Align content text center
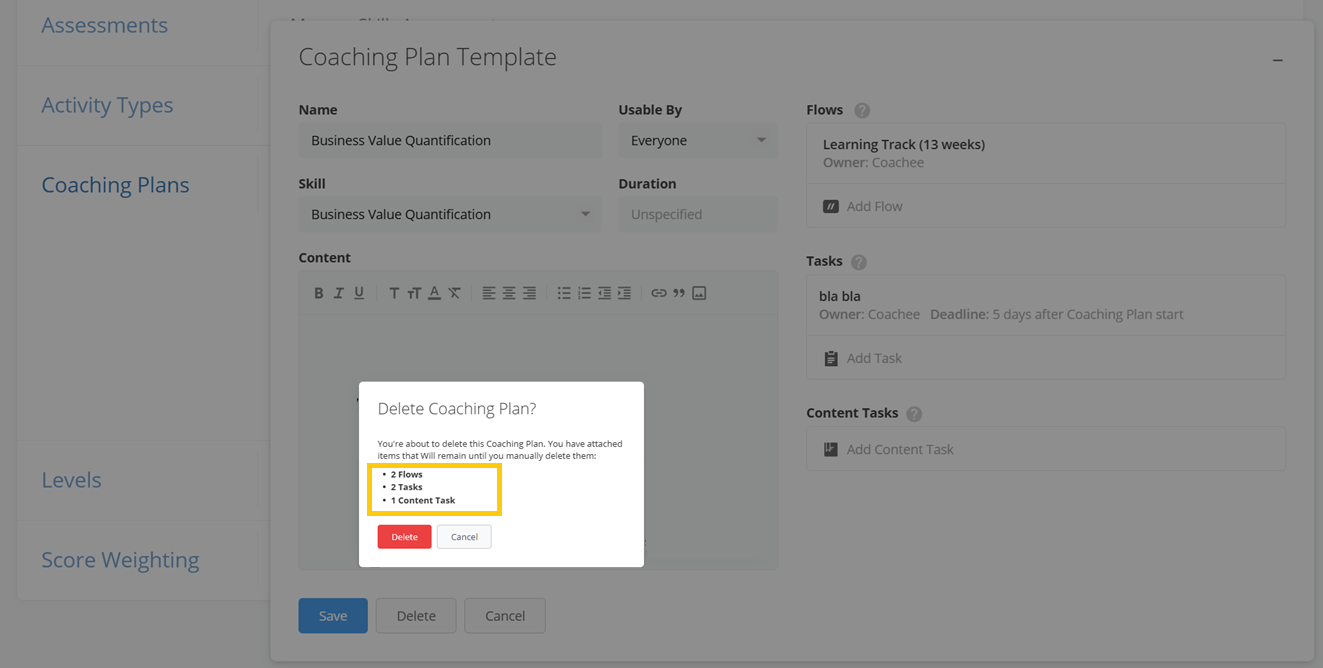Screen dimensions: 1323x668 [509, 293]
